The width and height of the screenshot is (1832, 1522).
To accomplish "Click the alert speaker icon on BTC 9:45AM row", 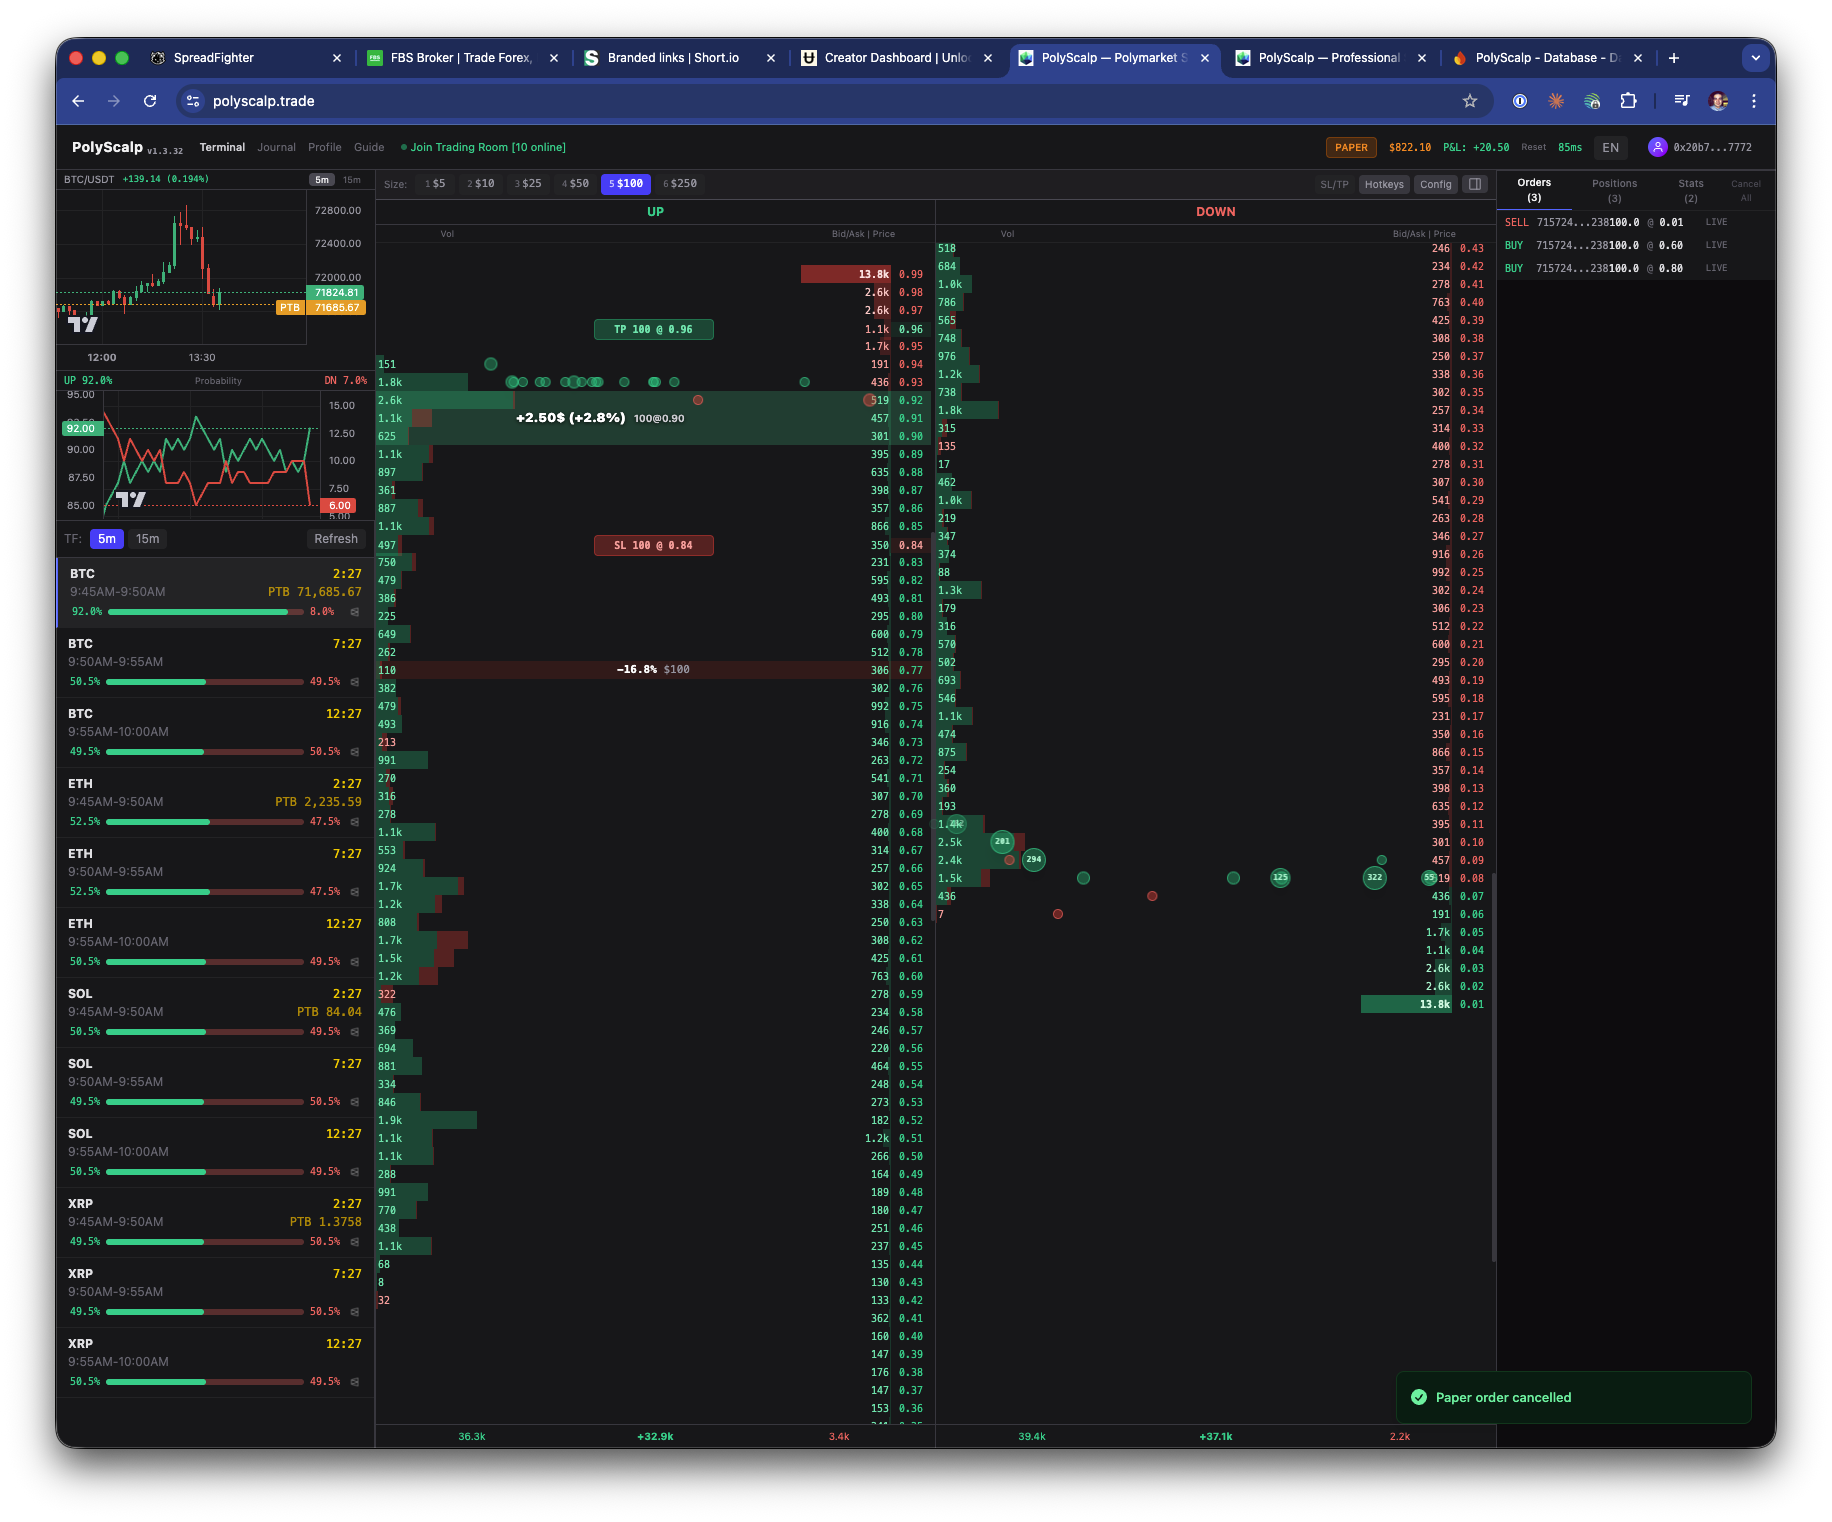I will click(355, 611).
